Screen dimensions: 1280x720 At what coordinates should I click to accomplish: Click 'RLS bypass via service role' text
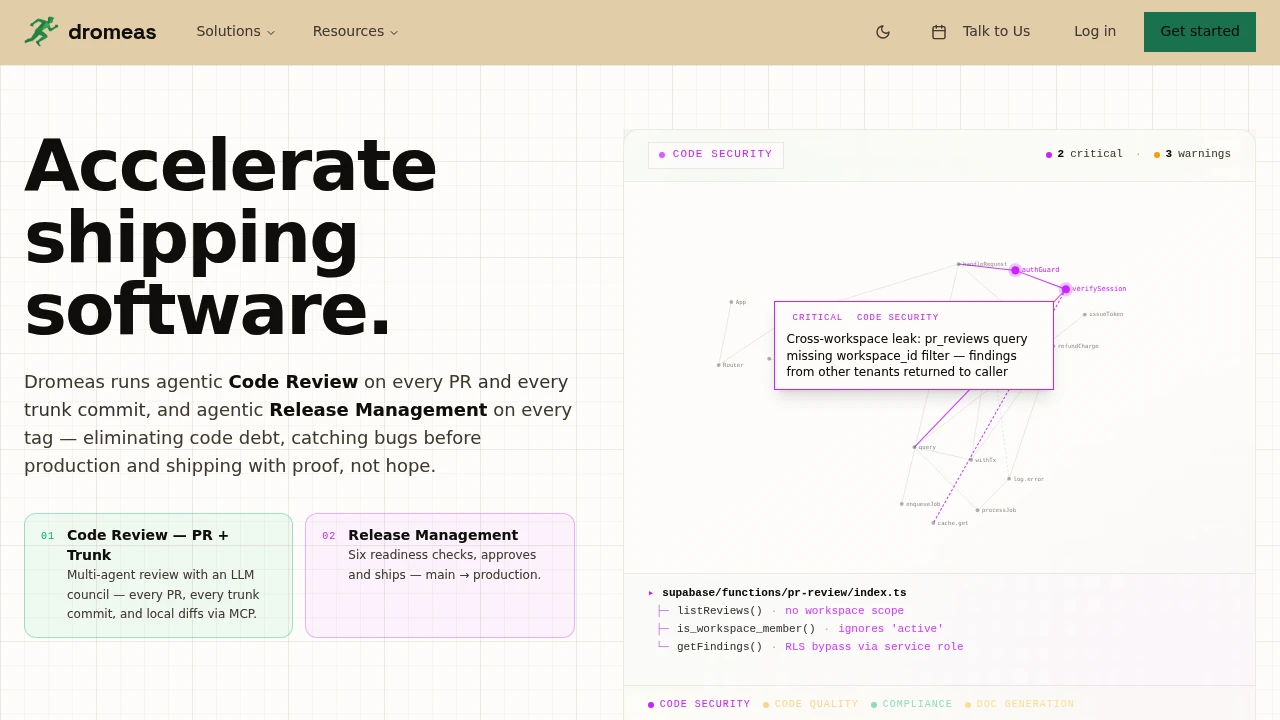point(874,647)
